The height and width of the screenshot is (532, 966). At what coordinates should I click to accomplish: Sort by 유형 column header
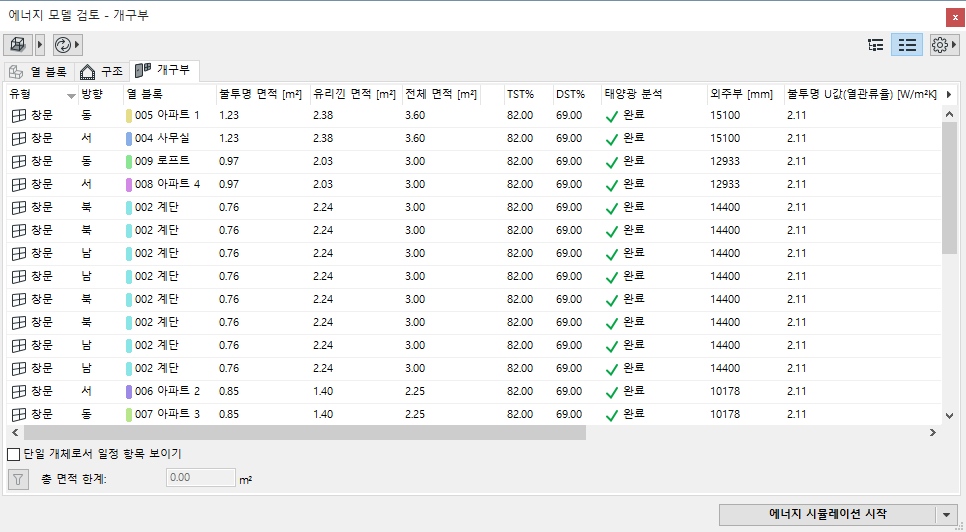[x=42, y=94]
